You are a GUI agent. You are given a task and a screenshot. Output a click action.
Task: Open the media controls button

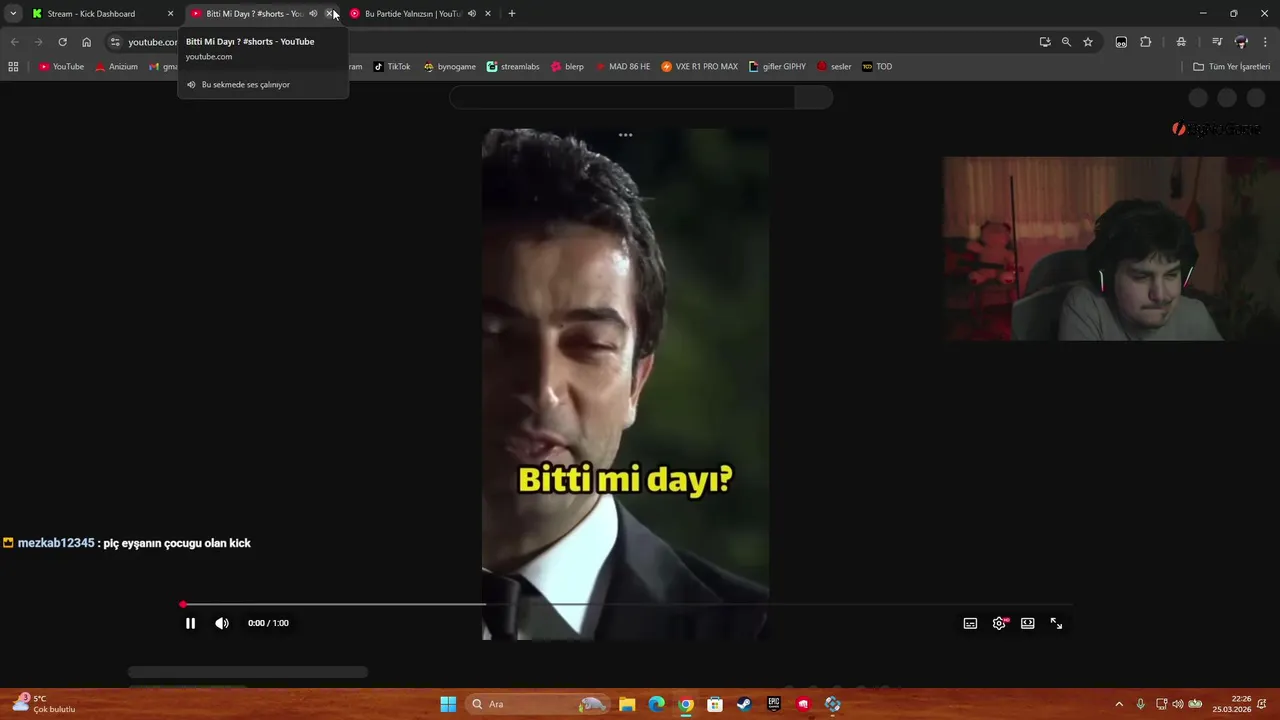[1217, 42]
